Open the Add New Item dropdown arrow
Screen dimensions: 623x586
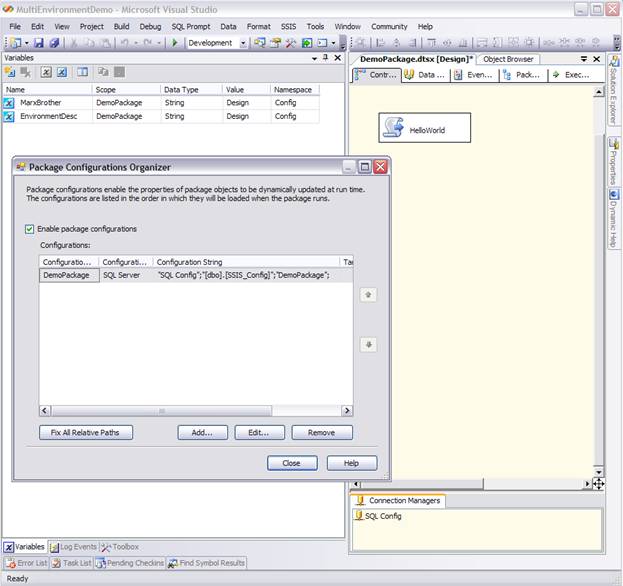[27, 43]
